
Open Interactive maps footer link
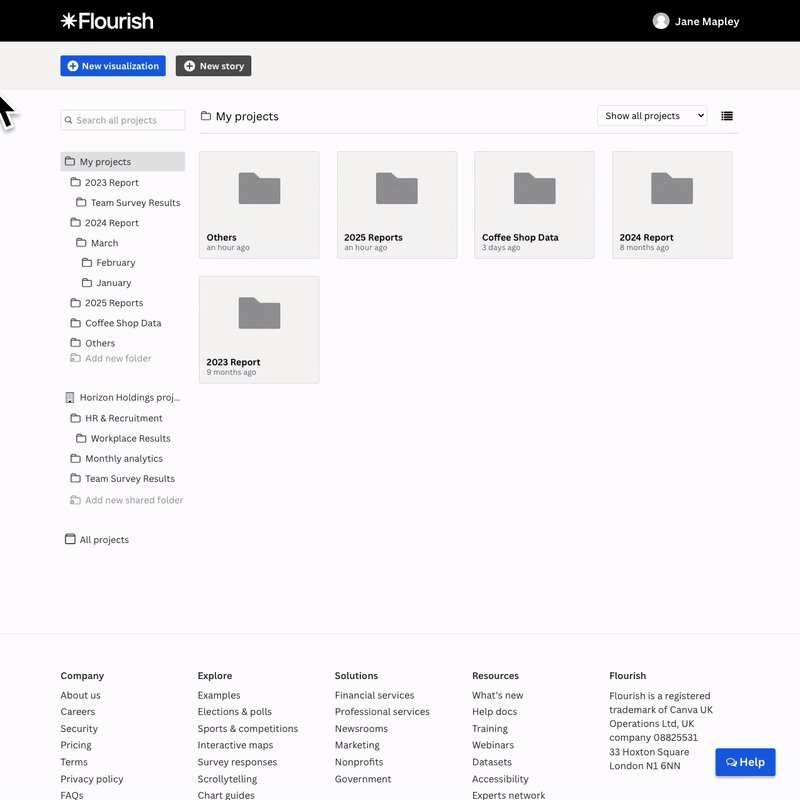235,745
